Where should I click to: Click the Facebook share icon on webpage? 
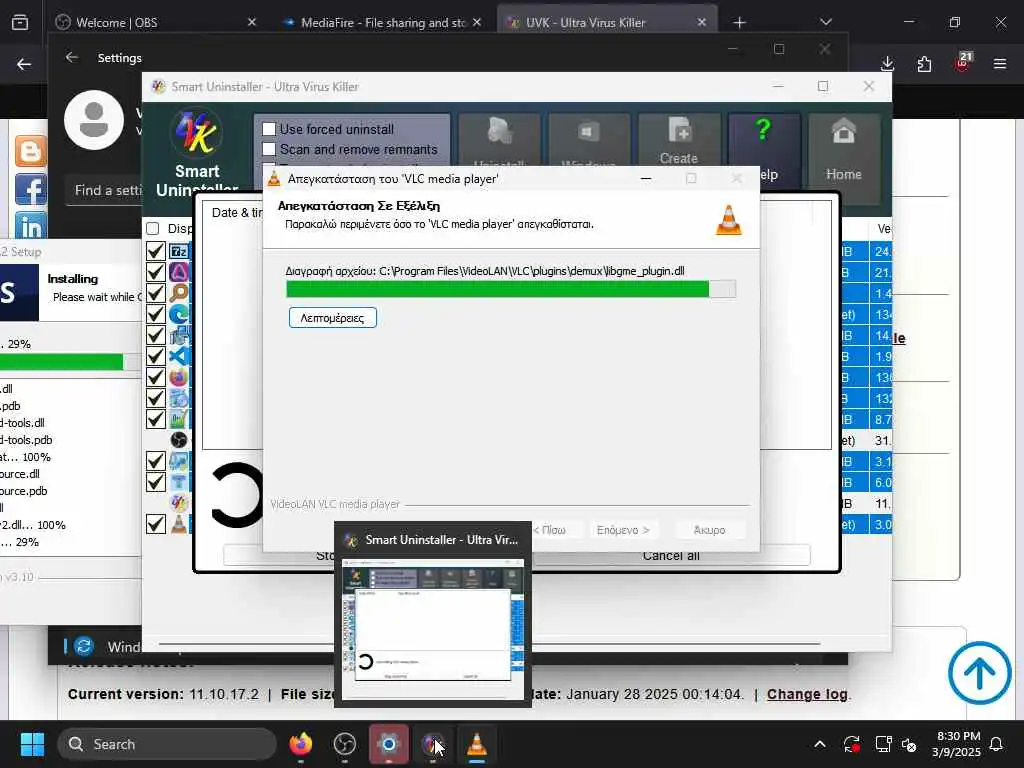[x=31, y=190]
